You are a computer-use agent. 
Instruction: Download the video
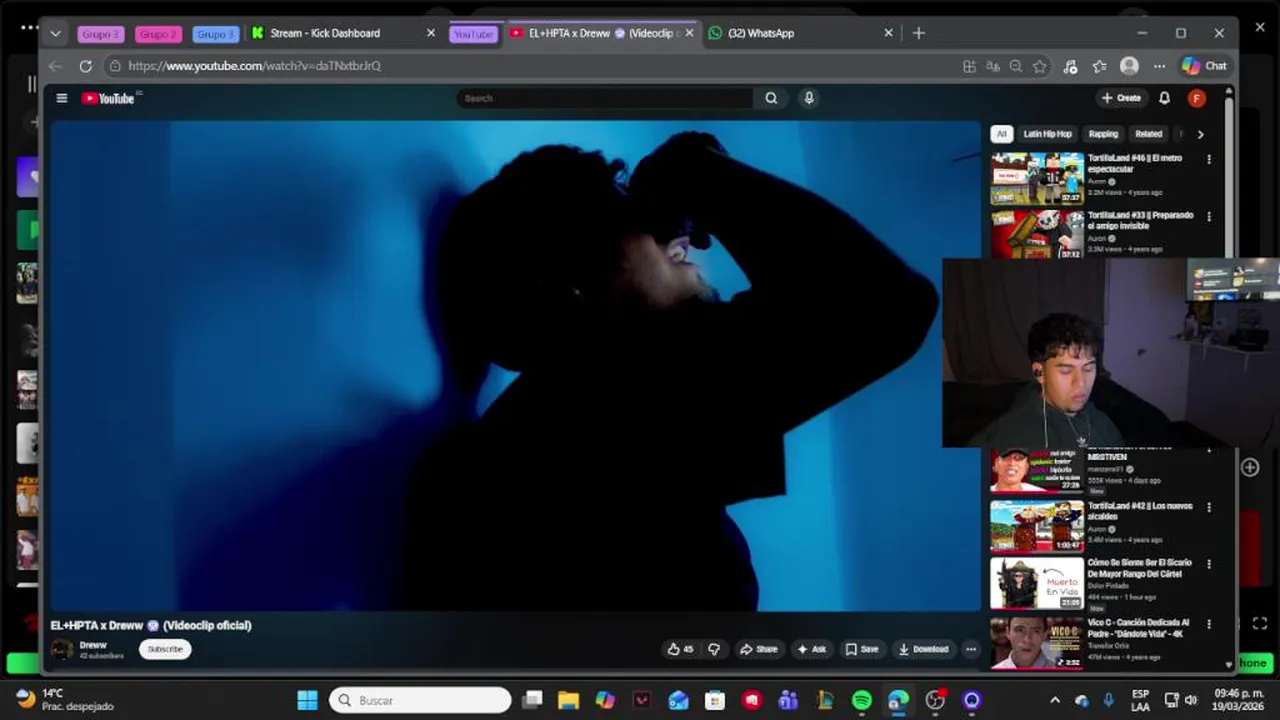[x=923, y=649]
